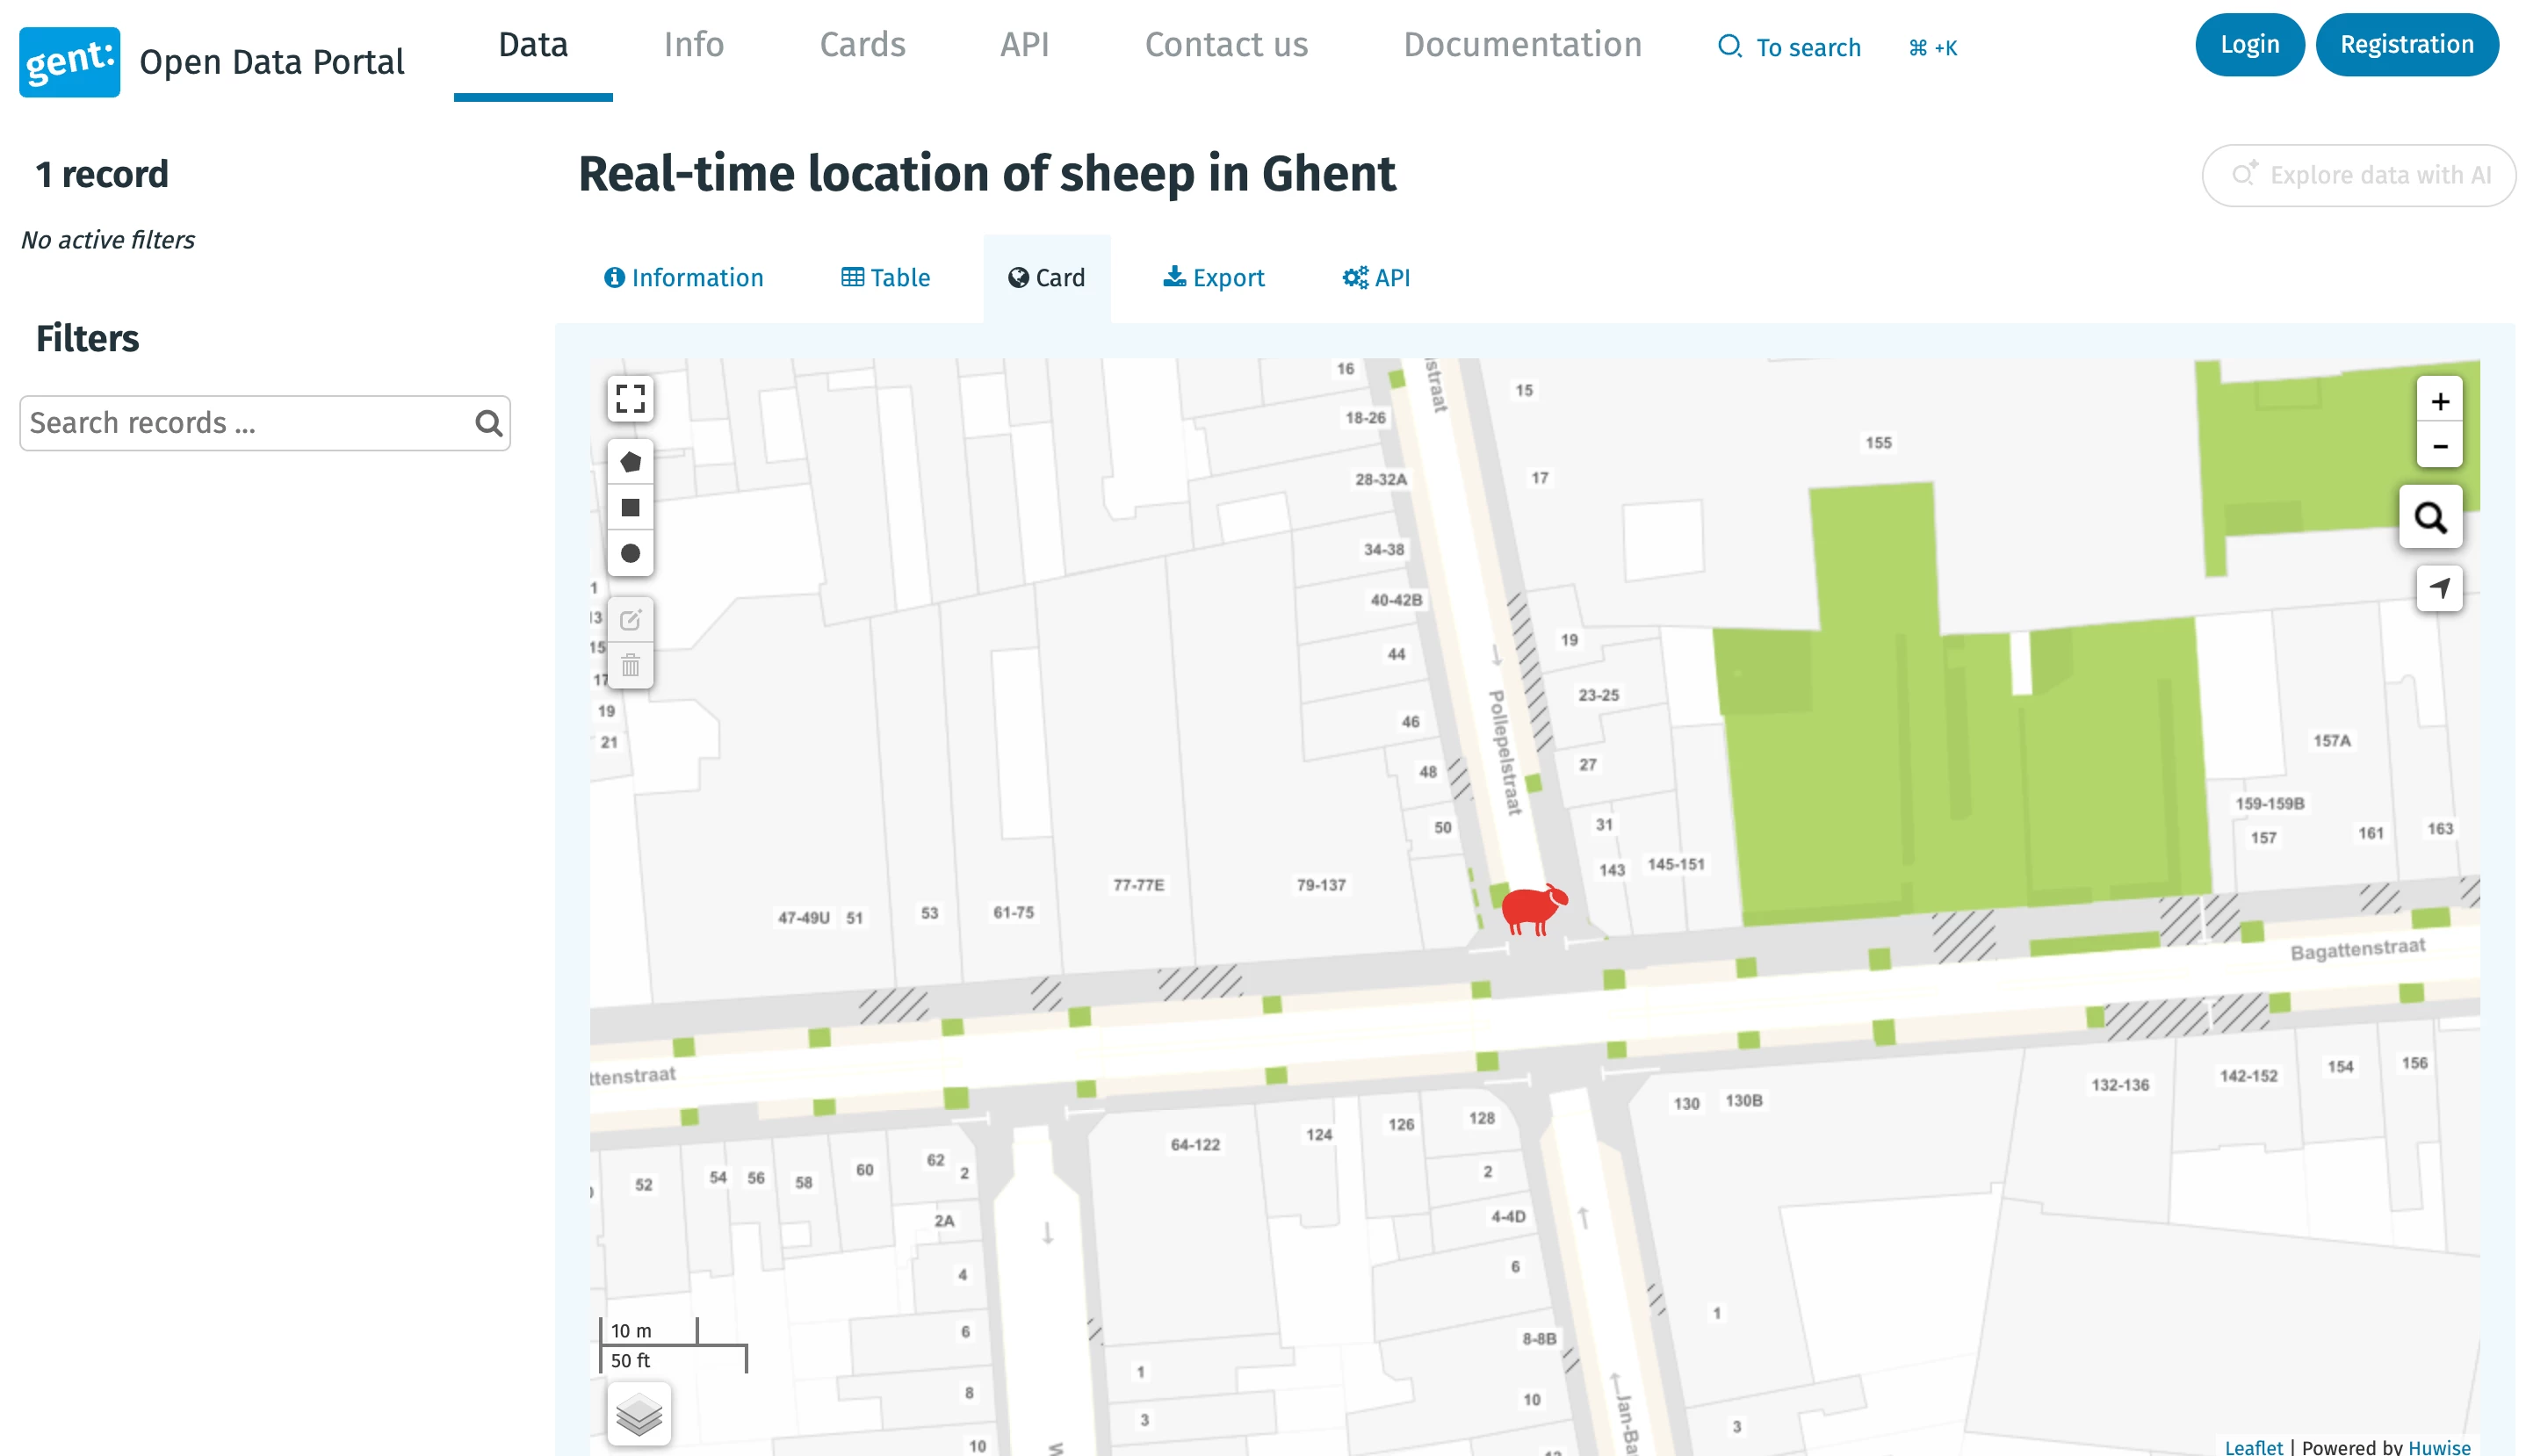The height and width of the screenshot is (1456, 2526).
Task: Select the polygon drawing tool
Action: point(630,462)
